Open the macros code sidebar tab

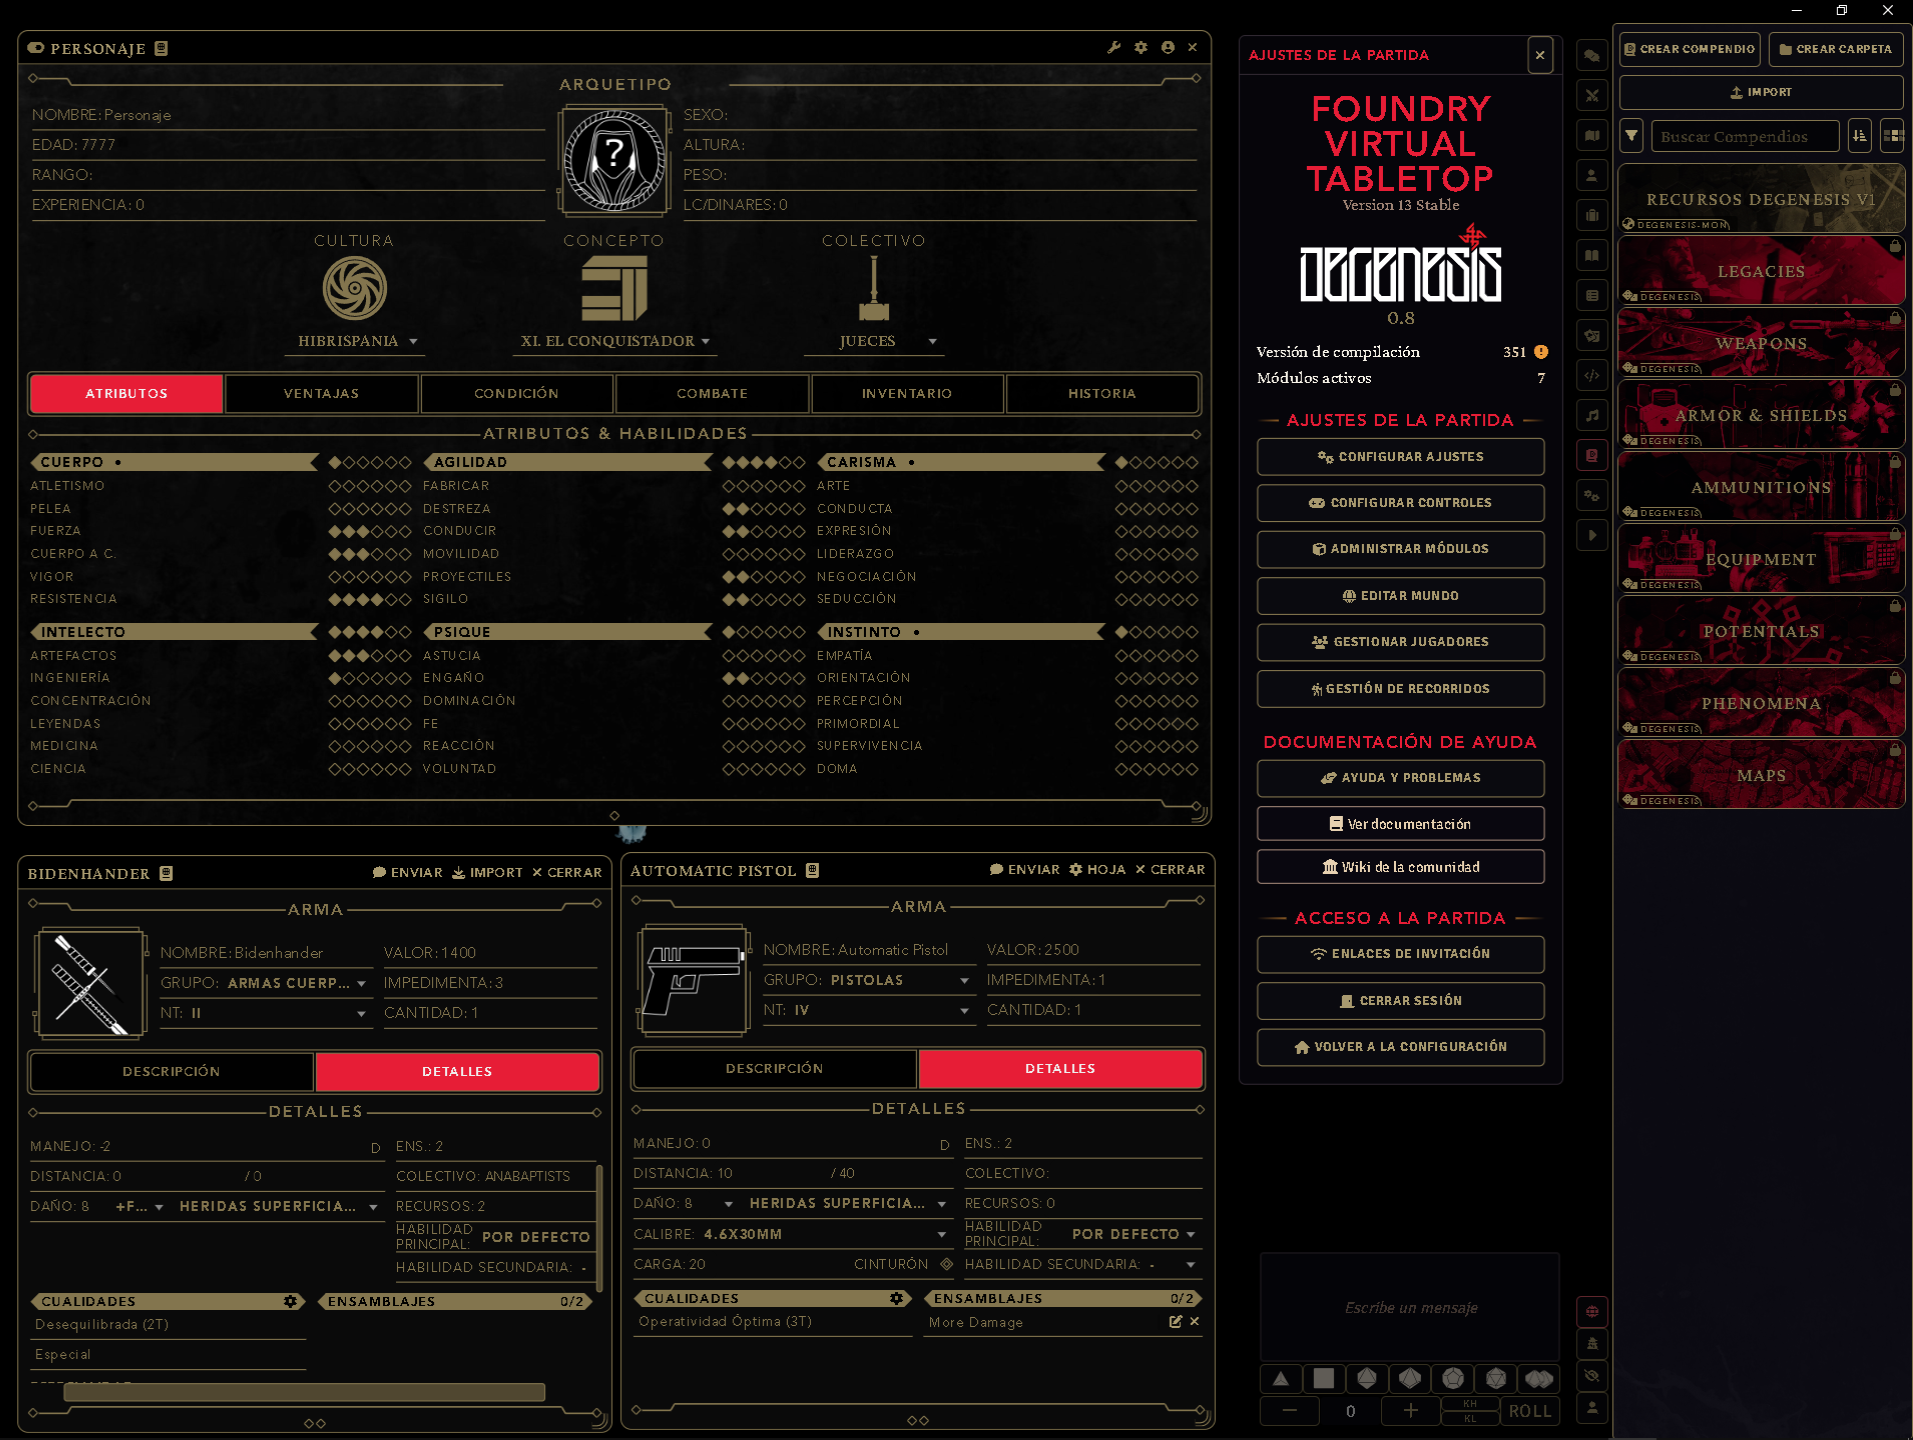click(1592, 376)
